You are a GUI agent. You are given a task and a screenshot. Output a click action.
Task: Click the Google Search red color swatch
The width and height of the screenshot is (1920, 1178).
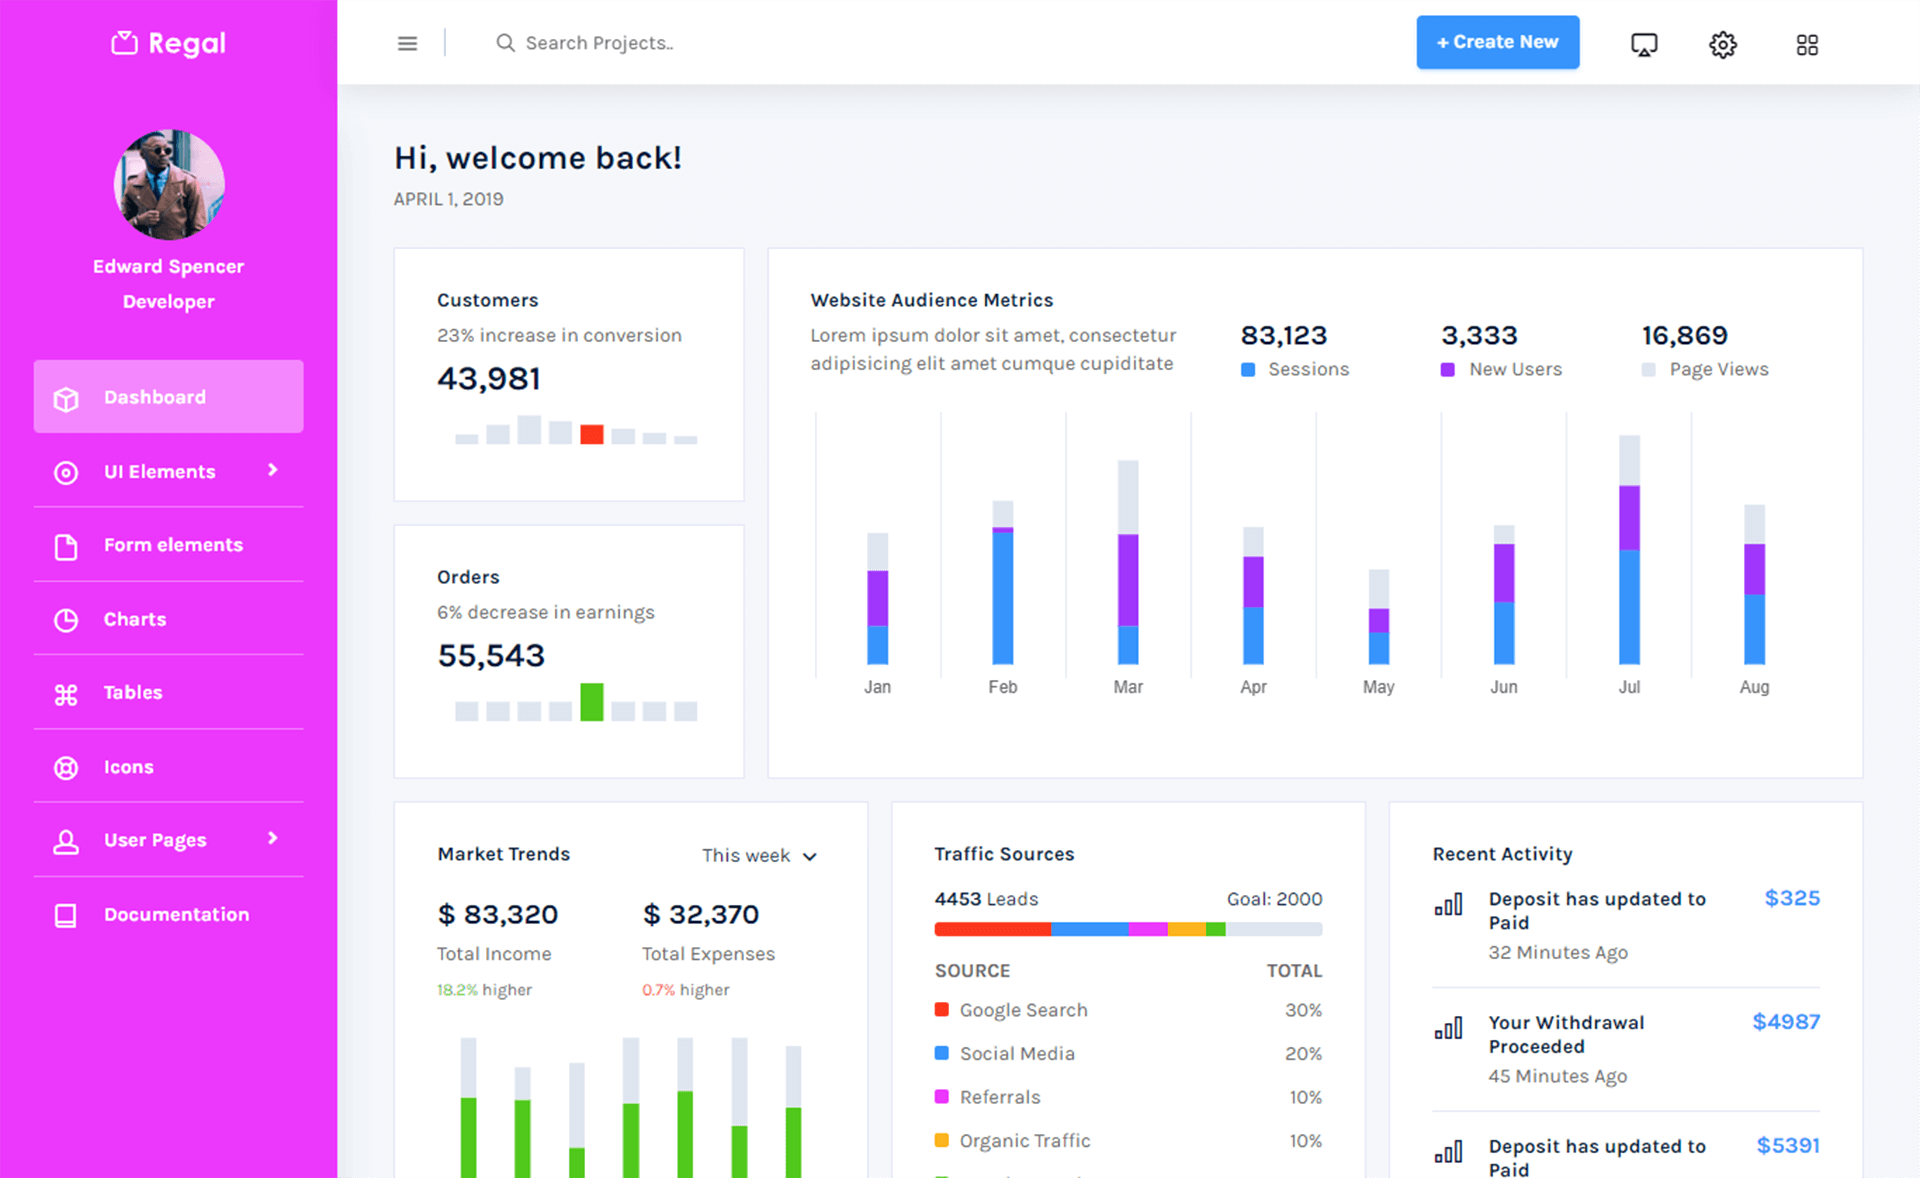941,1010
